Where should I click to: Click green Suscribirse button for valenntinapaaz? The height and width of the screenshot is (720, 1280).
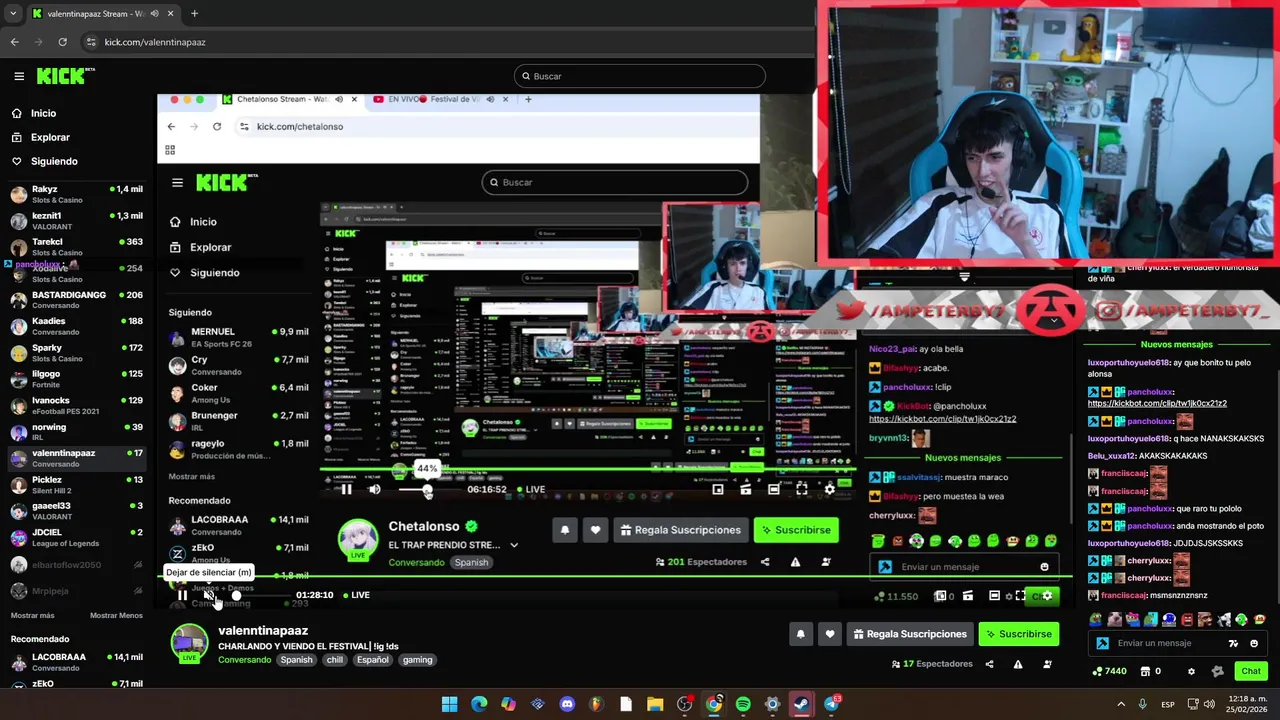1018,634
